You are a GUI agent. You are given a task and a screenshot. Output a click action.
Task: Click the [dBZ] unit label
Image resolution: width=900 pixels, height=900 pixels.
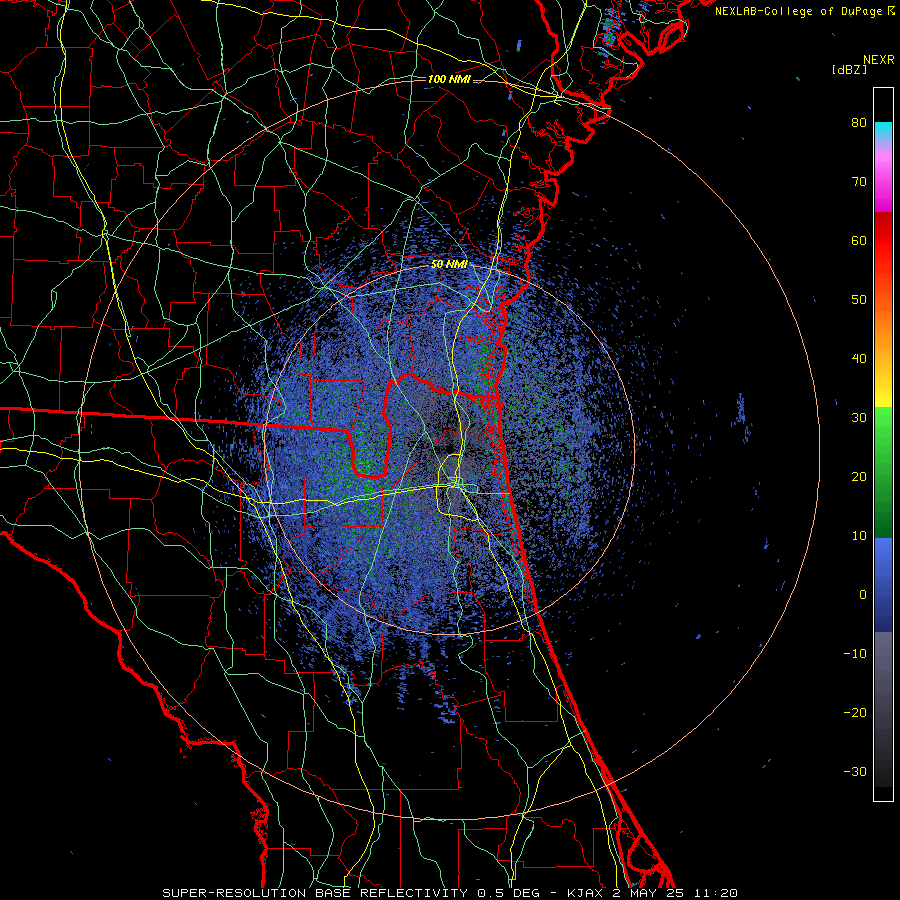pos(849,70)
